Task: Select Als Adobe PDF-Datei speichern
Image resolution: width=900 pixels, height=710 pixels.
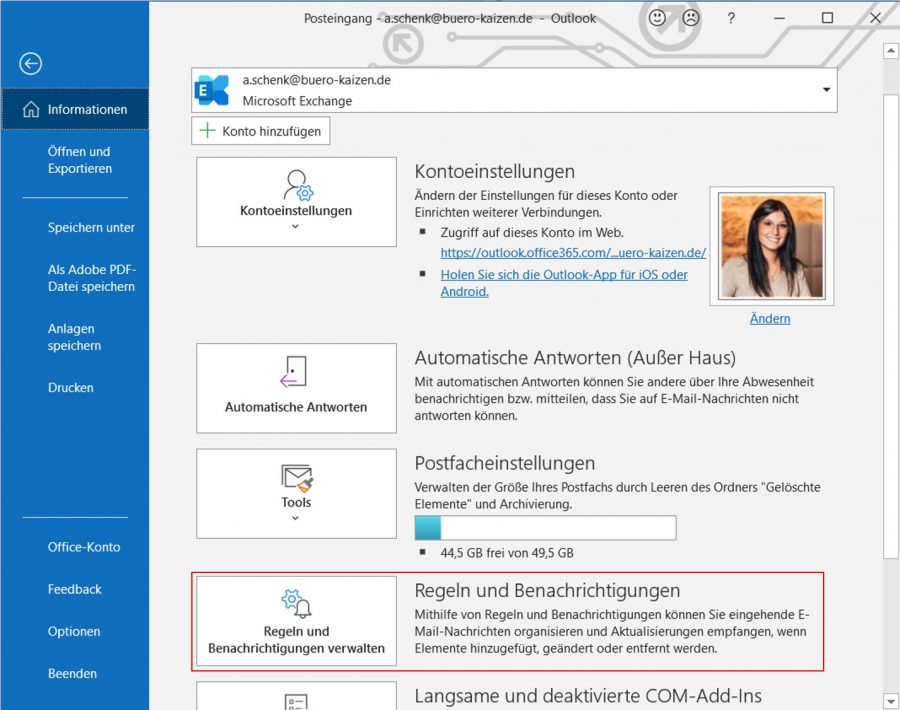Action: (x=91, y=278)
